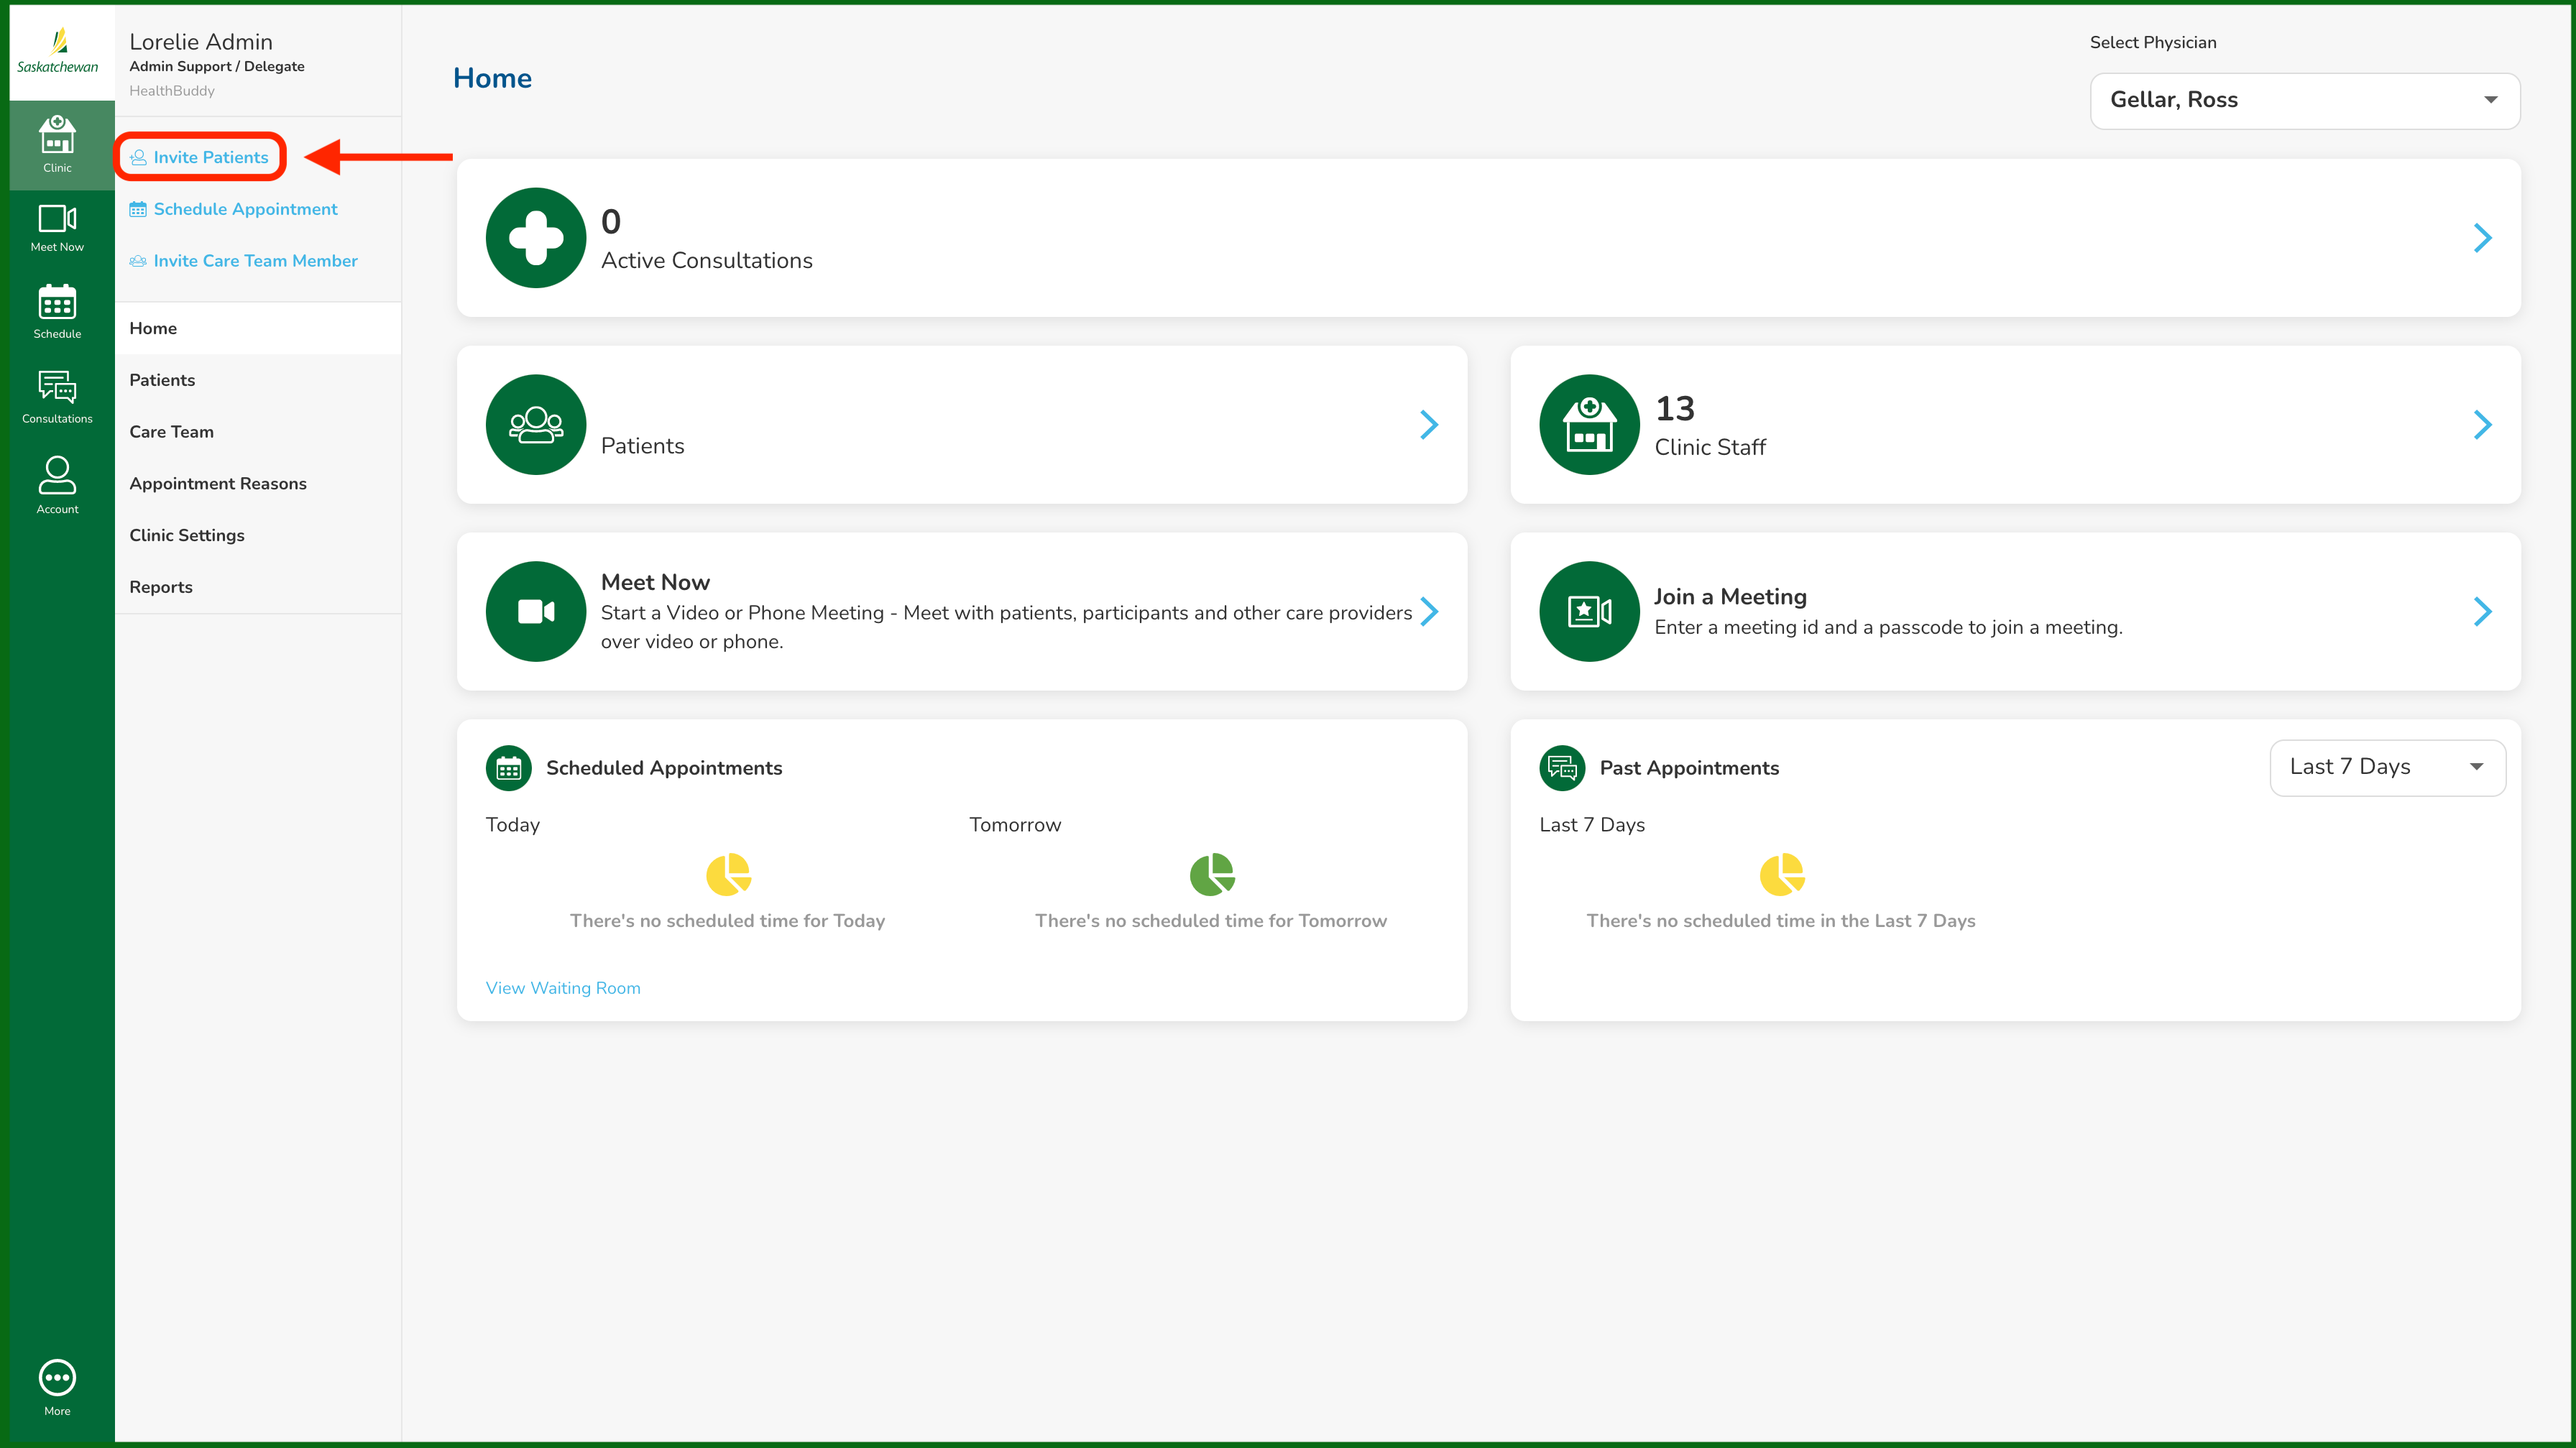The image size is (2576, 1448).
Task: Click the Active Consultations plus icon
Action: click(x=535, y=238)
